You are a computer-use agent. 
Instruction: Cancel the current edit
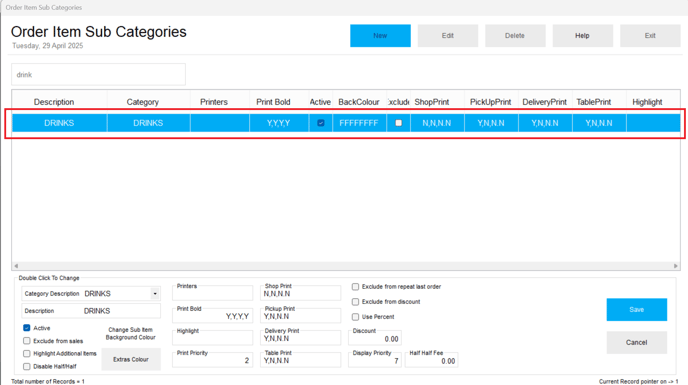(x=637, y=342)
